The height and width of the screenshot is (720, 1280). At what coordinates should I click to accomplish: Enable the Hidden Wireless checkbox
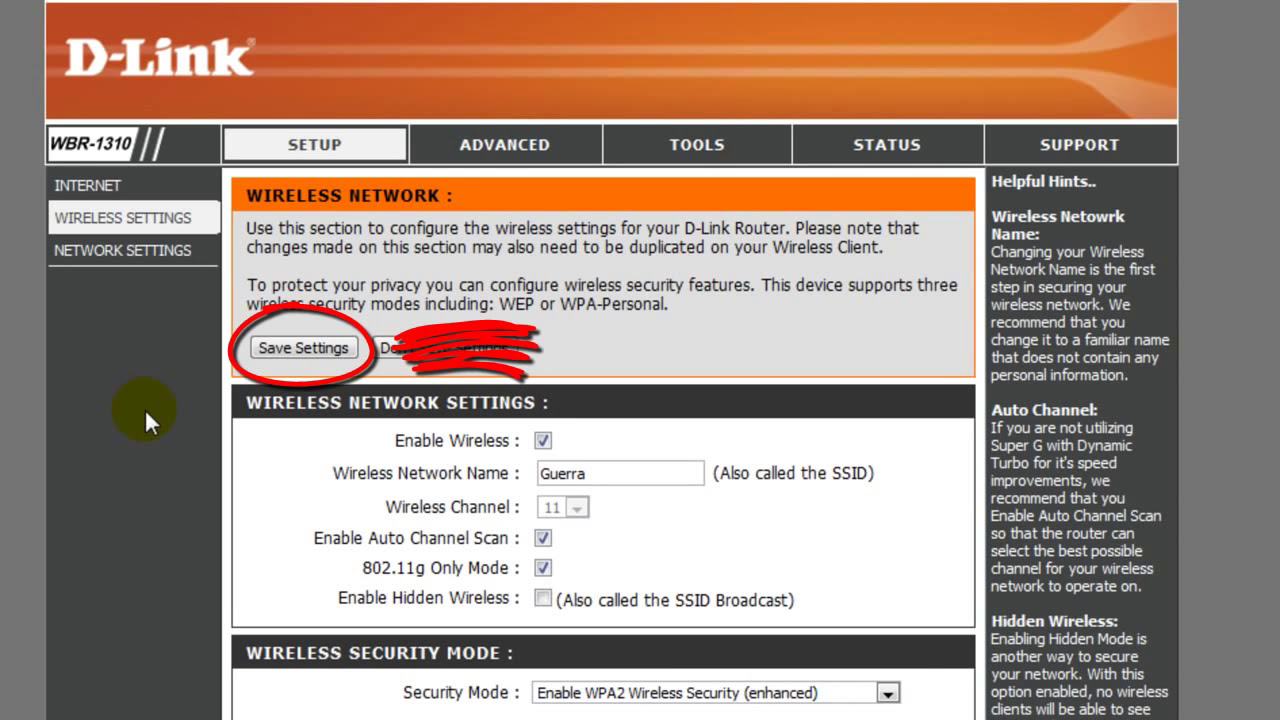pyautogui.click(x=543, y=598)
